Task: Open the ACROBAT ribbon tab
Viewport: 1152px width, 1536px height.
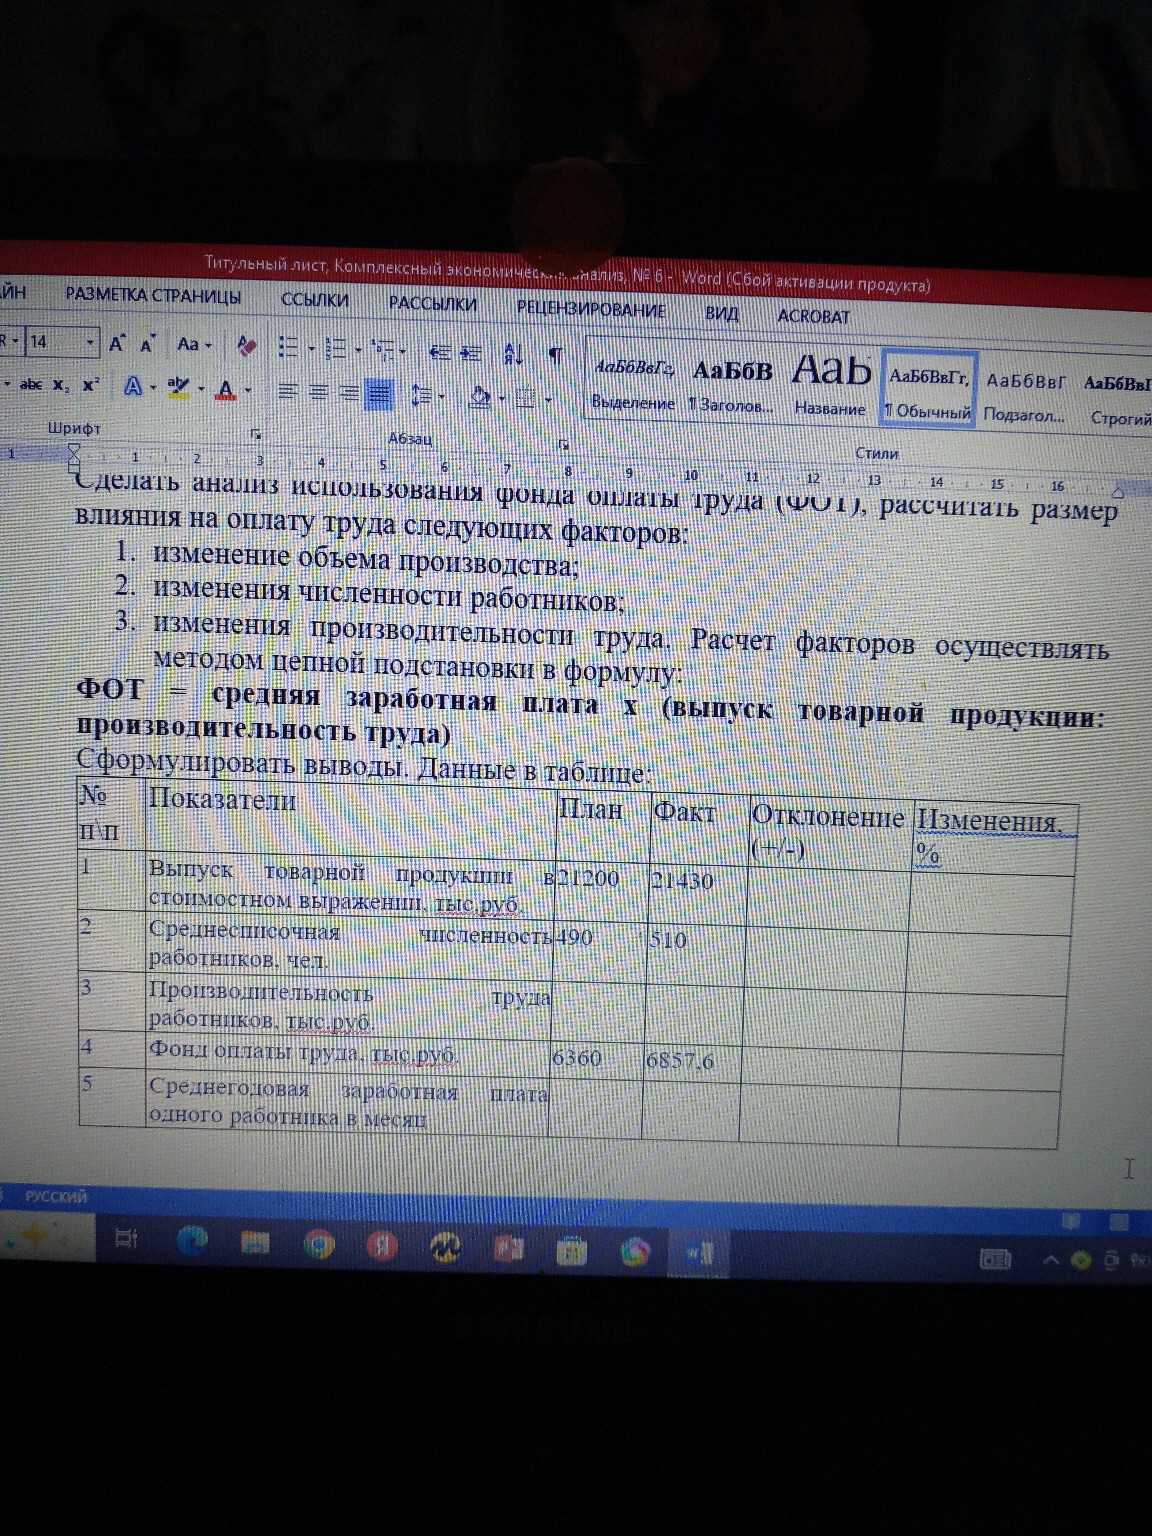Action: pos(813,317)
